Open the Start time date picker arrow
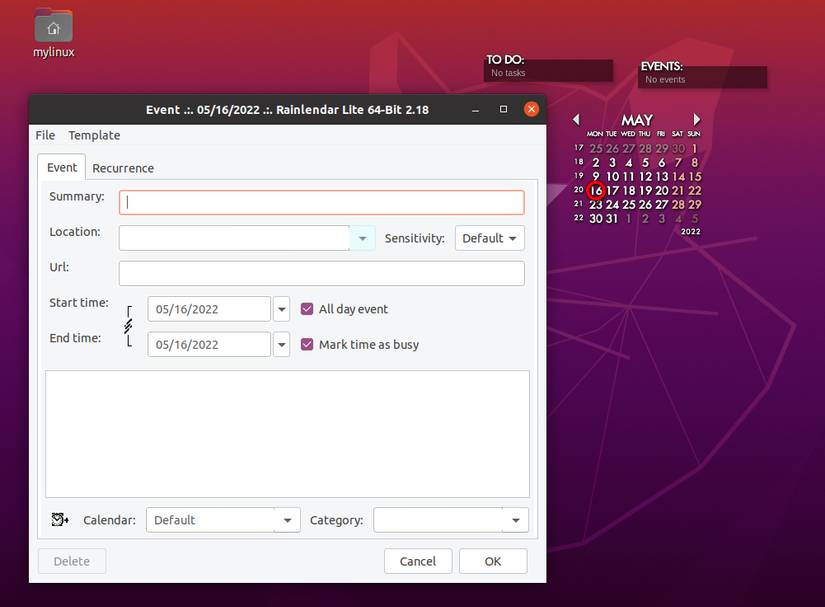Image resolution: width=825 pixels, height=607 pixels. [x=281, y=309]
